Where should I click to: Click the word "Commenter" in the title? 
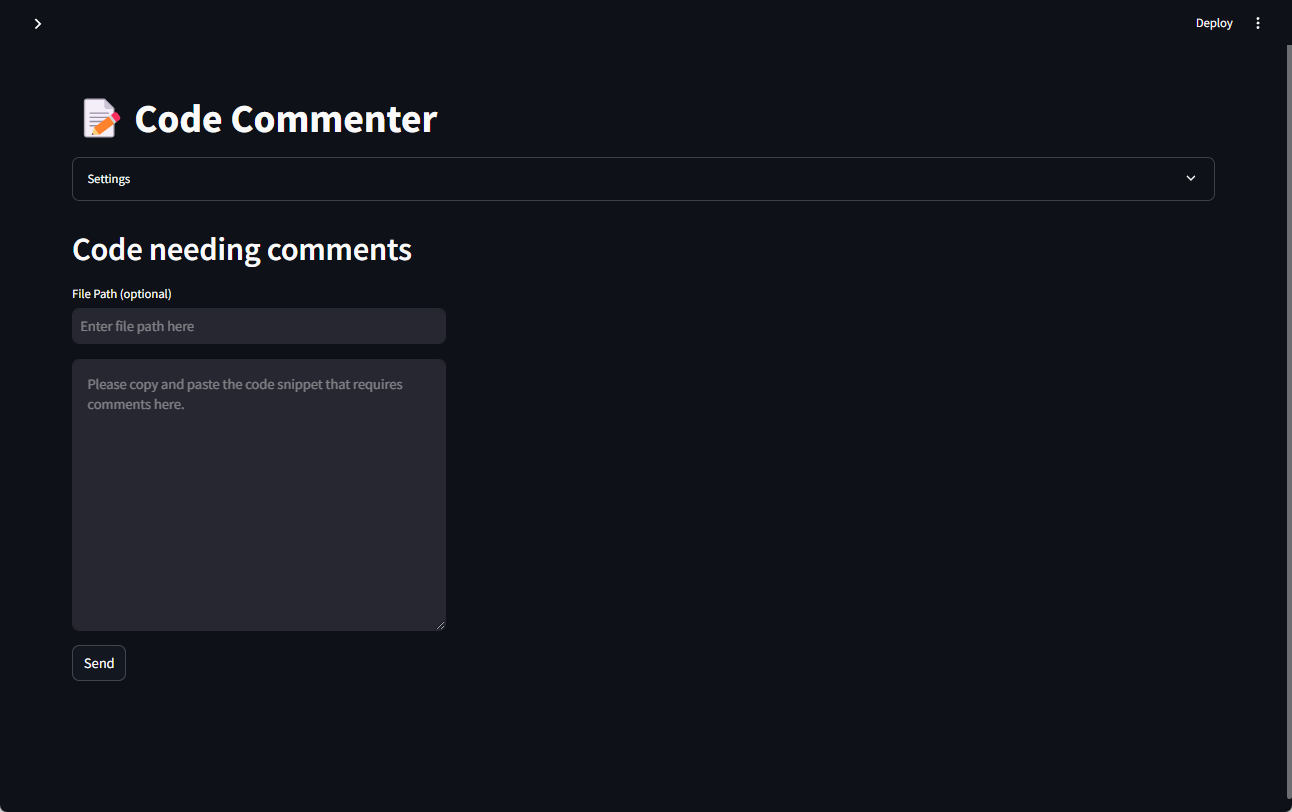click(334, 119)
